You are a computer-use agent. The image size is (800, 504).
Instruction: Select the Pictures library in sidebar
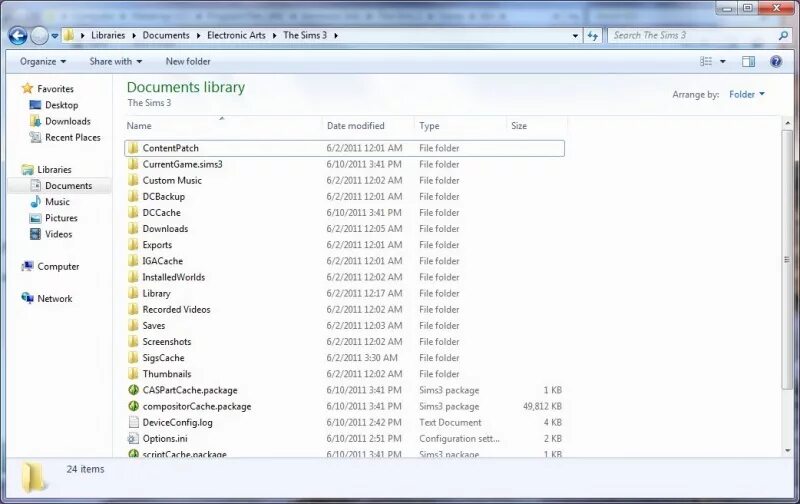click(61, 218)
